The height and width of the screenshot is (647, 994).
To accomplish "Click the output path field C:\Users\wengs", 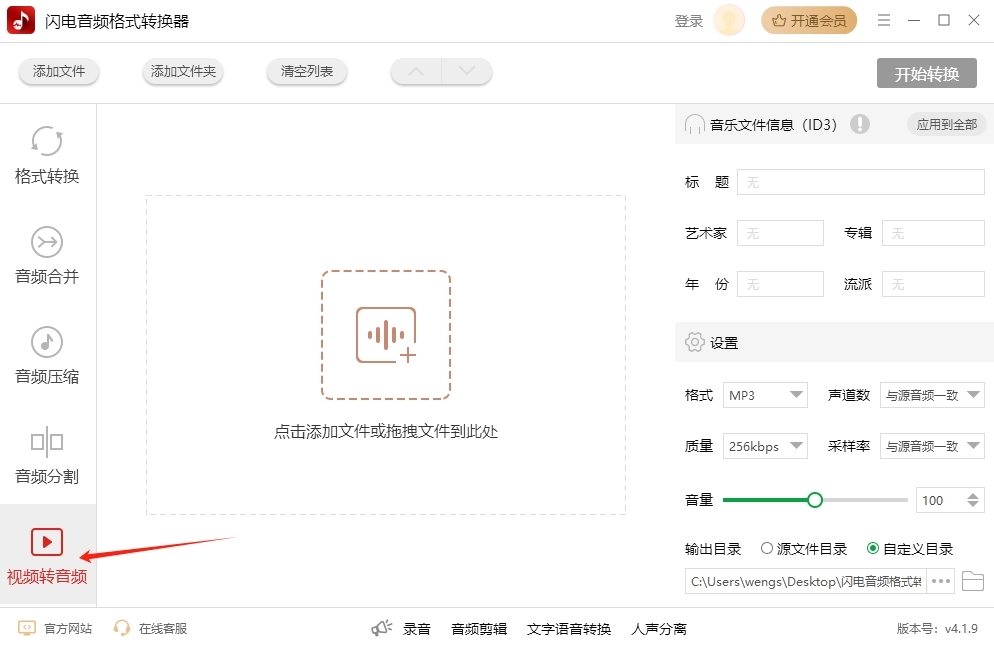I will (806, 581).
